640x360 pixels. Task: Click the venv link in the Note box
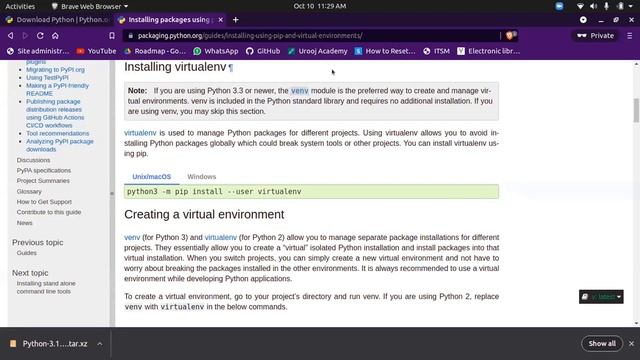[x=300, y=91]
